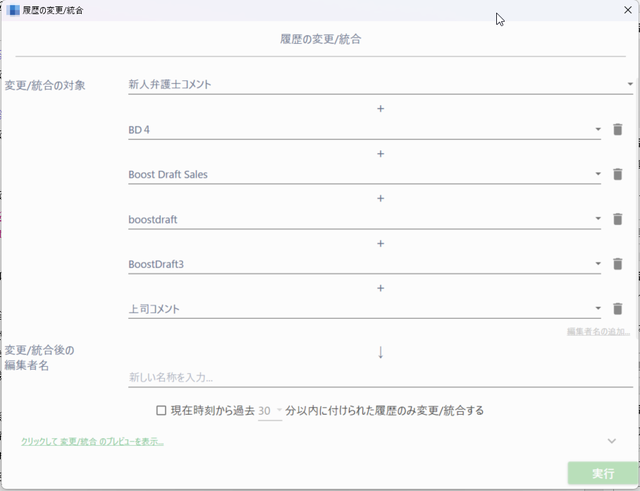This screenshot has width=640, height=491.
Task: Click the app icon in title bar
Action: tap(13, 9)
